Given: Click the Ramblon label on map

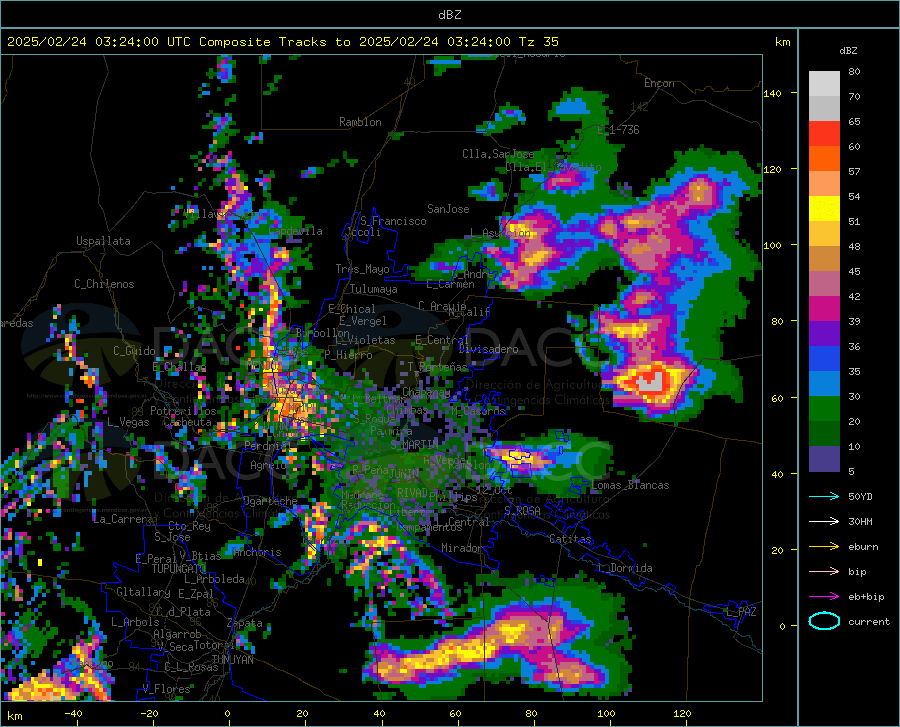Looking at the screenshot, I should (x=360, y=122).
